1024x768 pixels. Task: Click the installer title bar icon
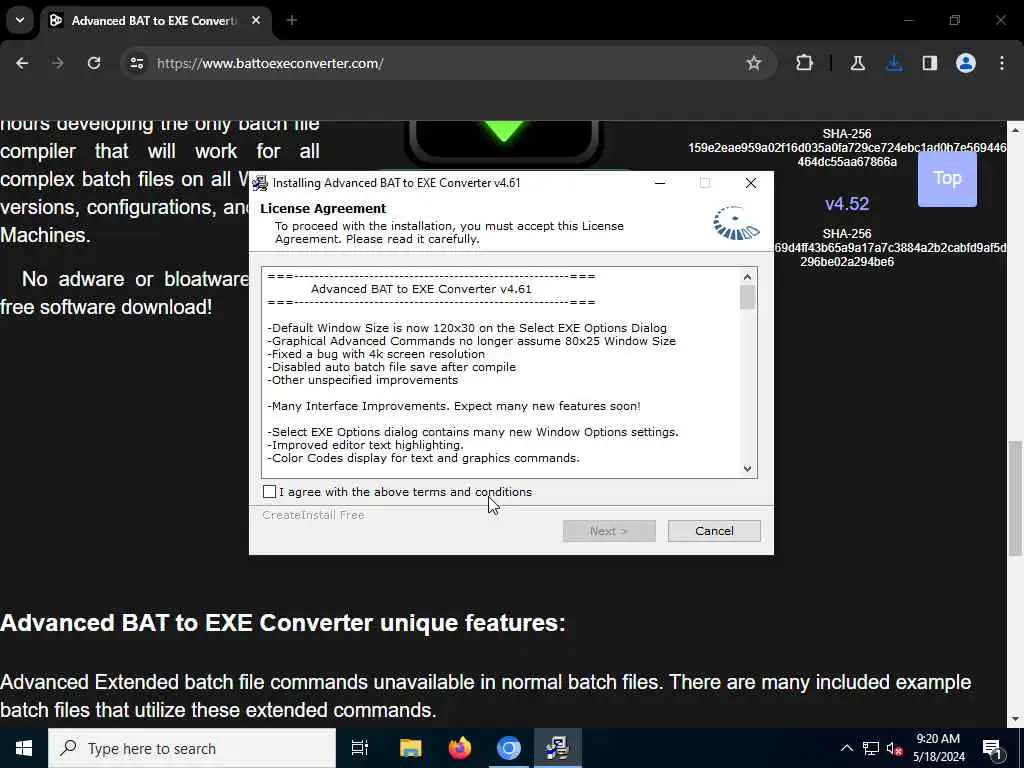(260, 183)
